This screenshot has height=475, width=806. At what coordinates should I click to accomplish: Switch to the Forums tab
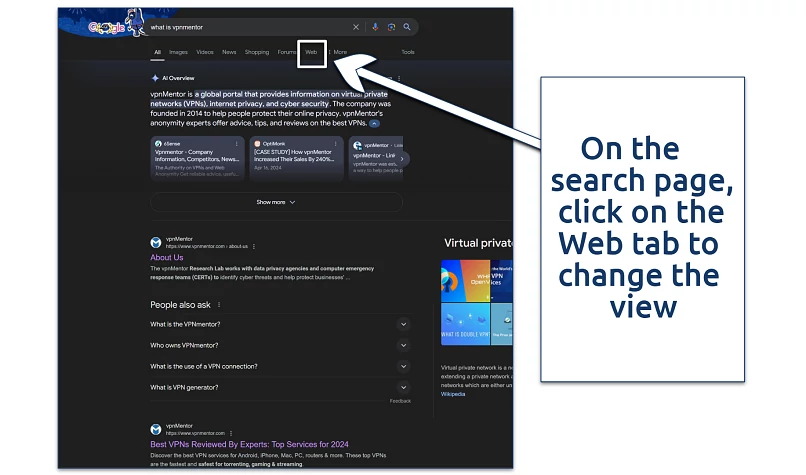coord(286,52)
